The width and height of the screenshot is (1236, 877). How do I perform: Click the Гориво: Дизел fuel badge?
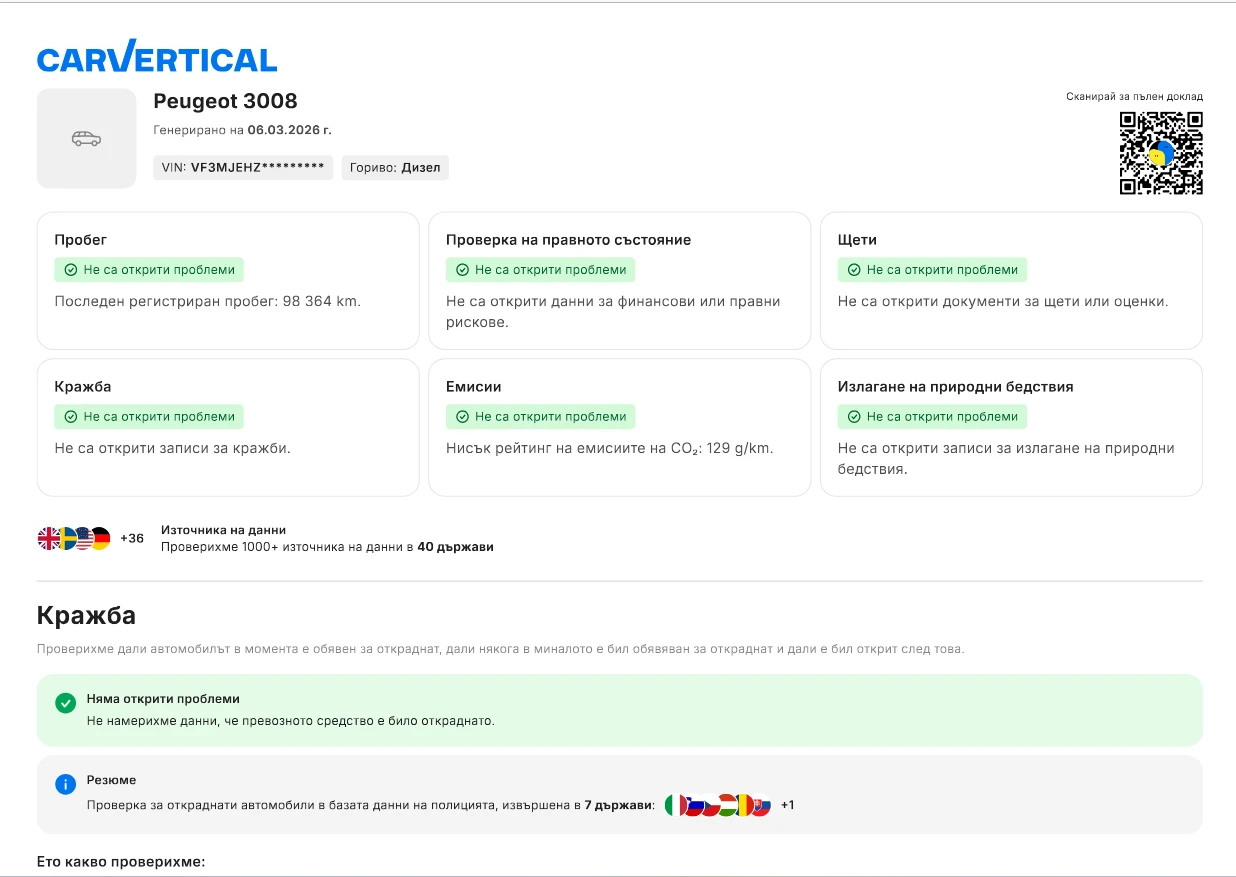pos(395,168)
